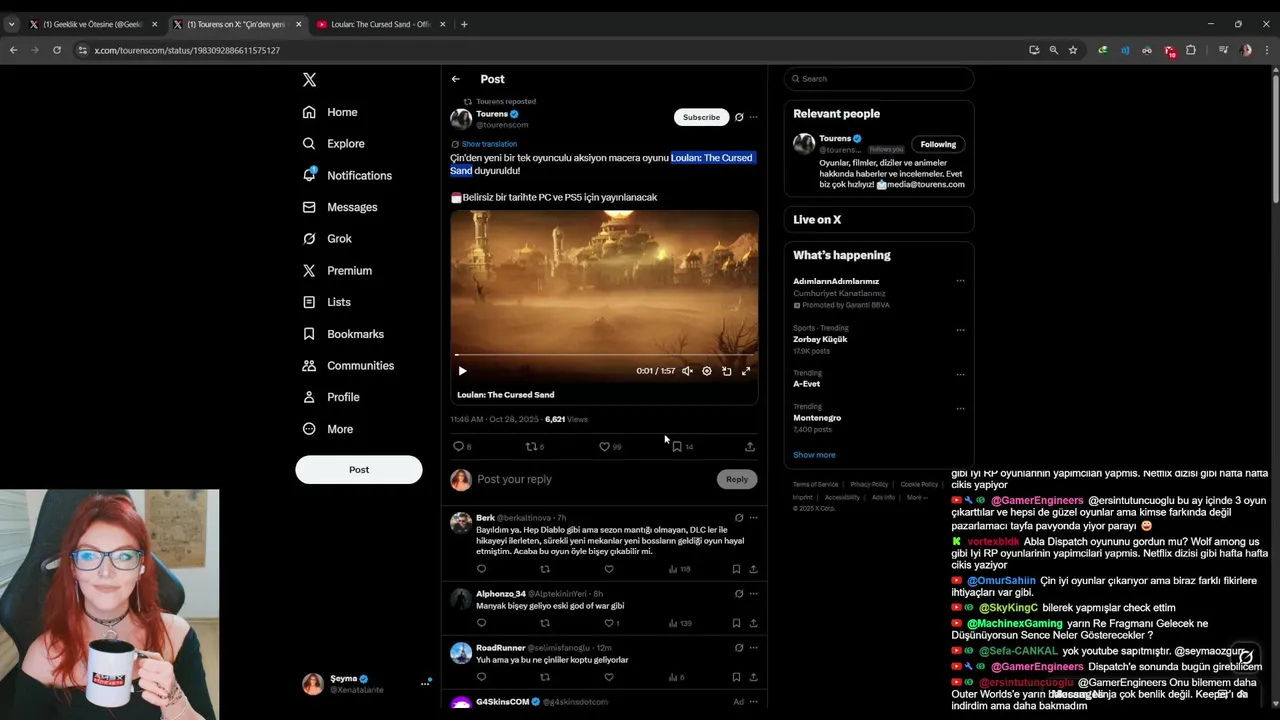Click Show more under What's happening
1280x720 pixels.
[x=814, y=455]
